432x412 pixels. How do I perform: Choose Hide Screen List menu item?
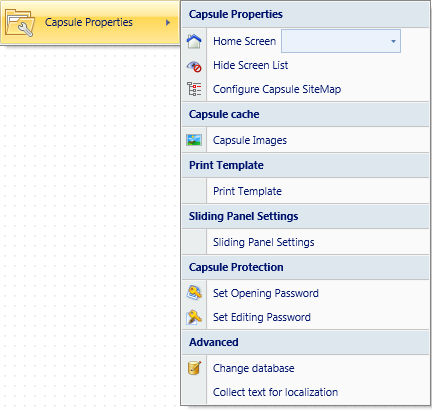coord(250,65)
